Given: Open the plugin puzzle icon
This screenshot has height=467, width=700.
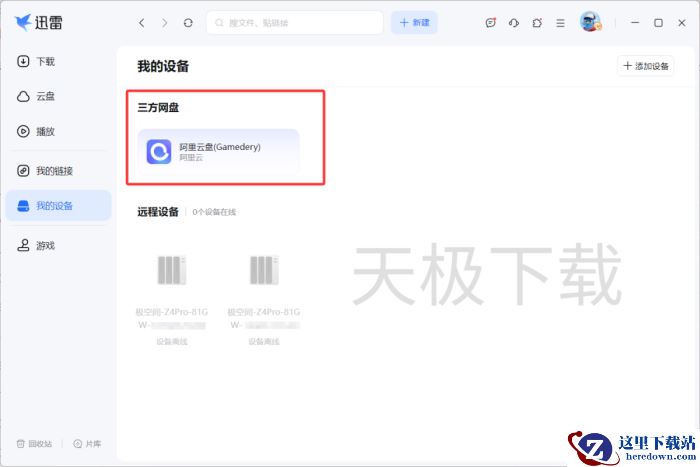Looking at the screenshot, I should pos(537,23).
